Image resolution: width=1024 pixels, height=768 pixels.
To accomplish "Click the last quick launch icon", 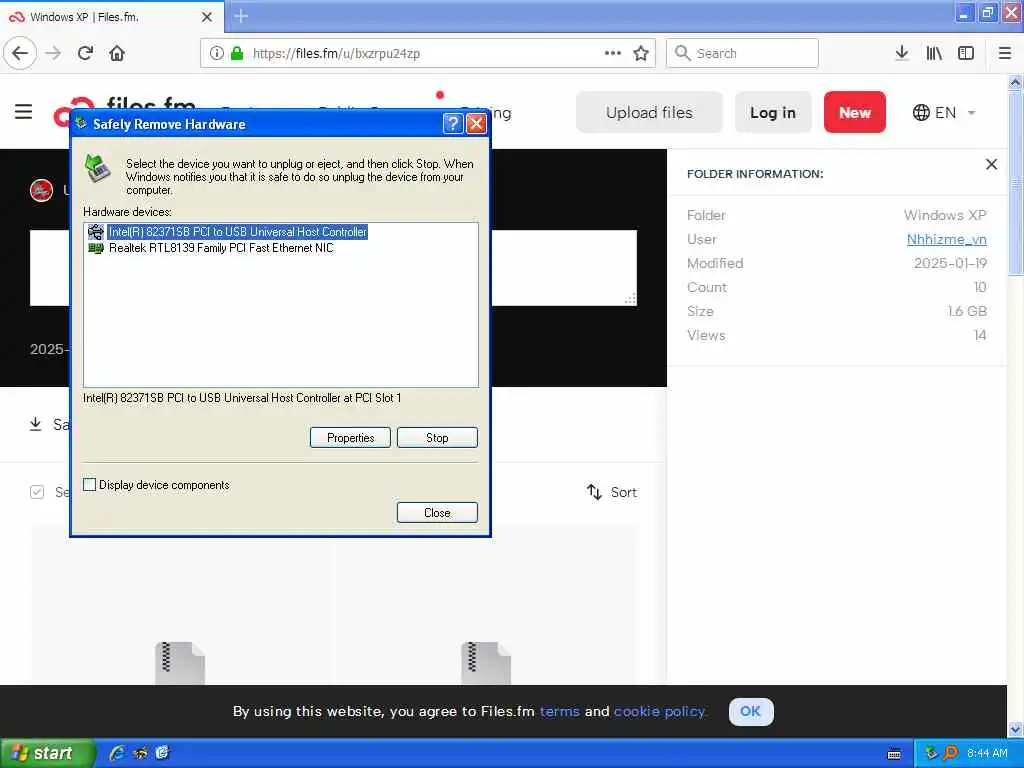I will (x=162, y=753).
